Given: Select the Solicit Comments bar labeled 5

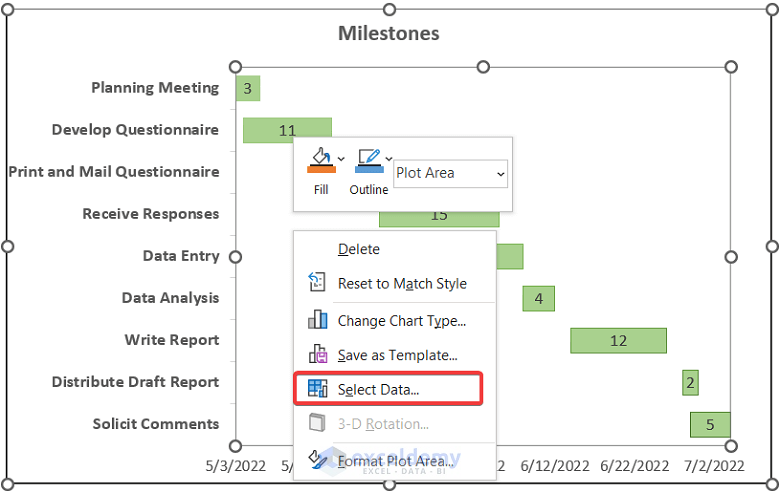Looking at the screenshot, I should (x=710, y=424).
